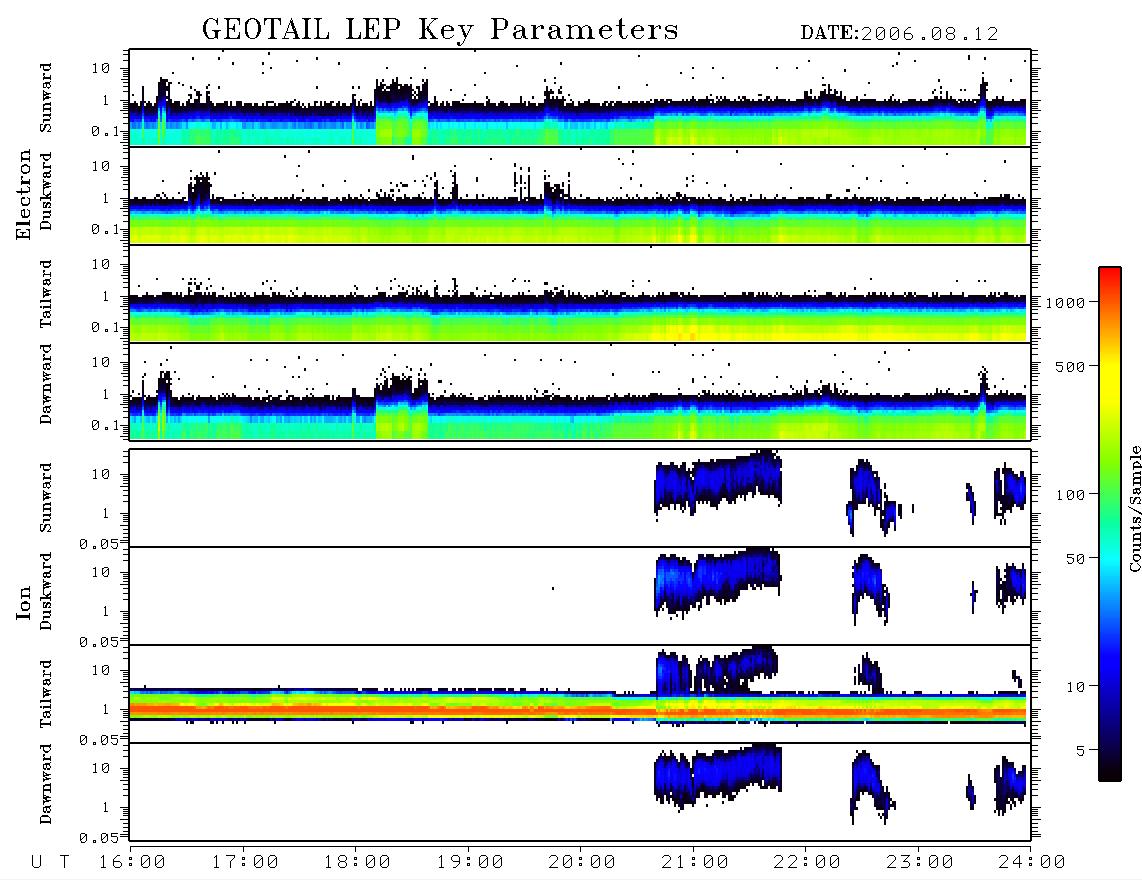The width and height of the screenshot is (1142, 880).
Task: Click the Ion Dawnward spectrogram panel
Action: click(580, 792)
